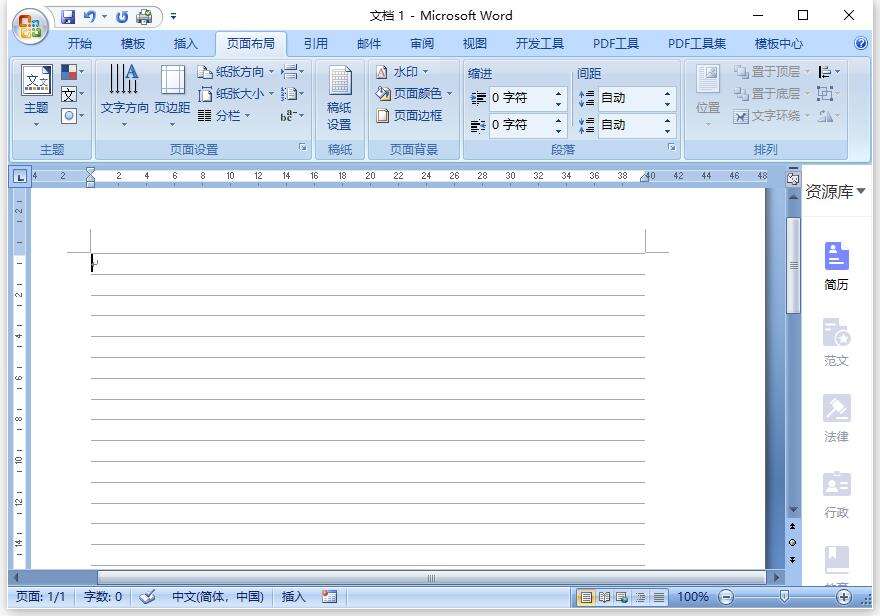
Task: Click spelling check status bar icon
Action: (x=148, y=596)
